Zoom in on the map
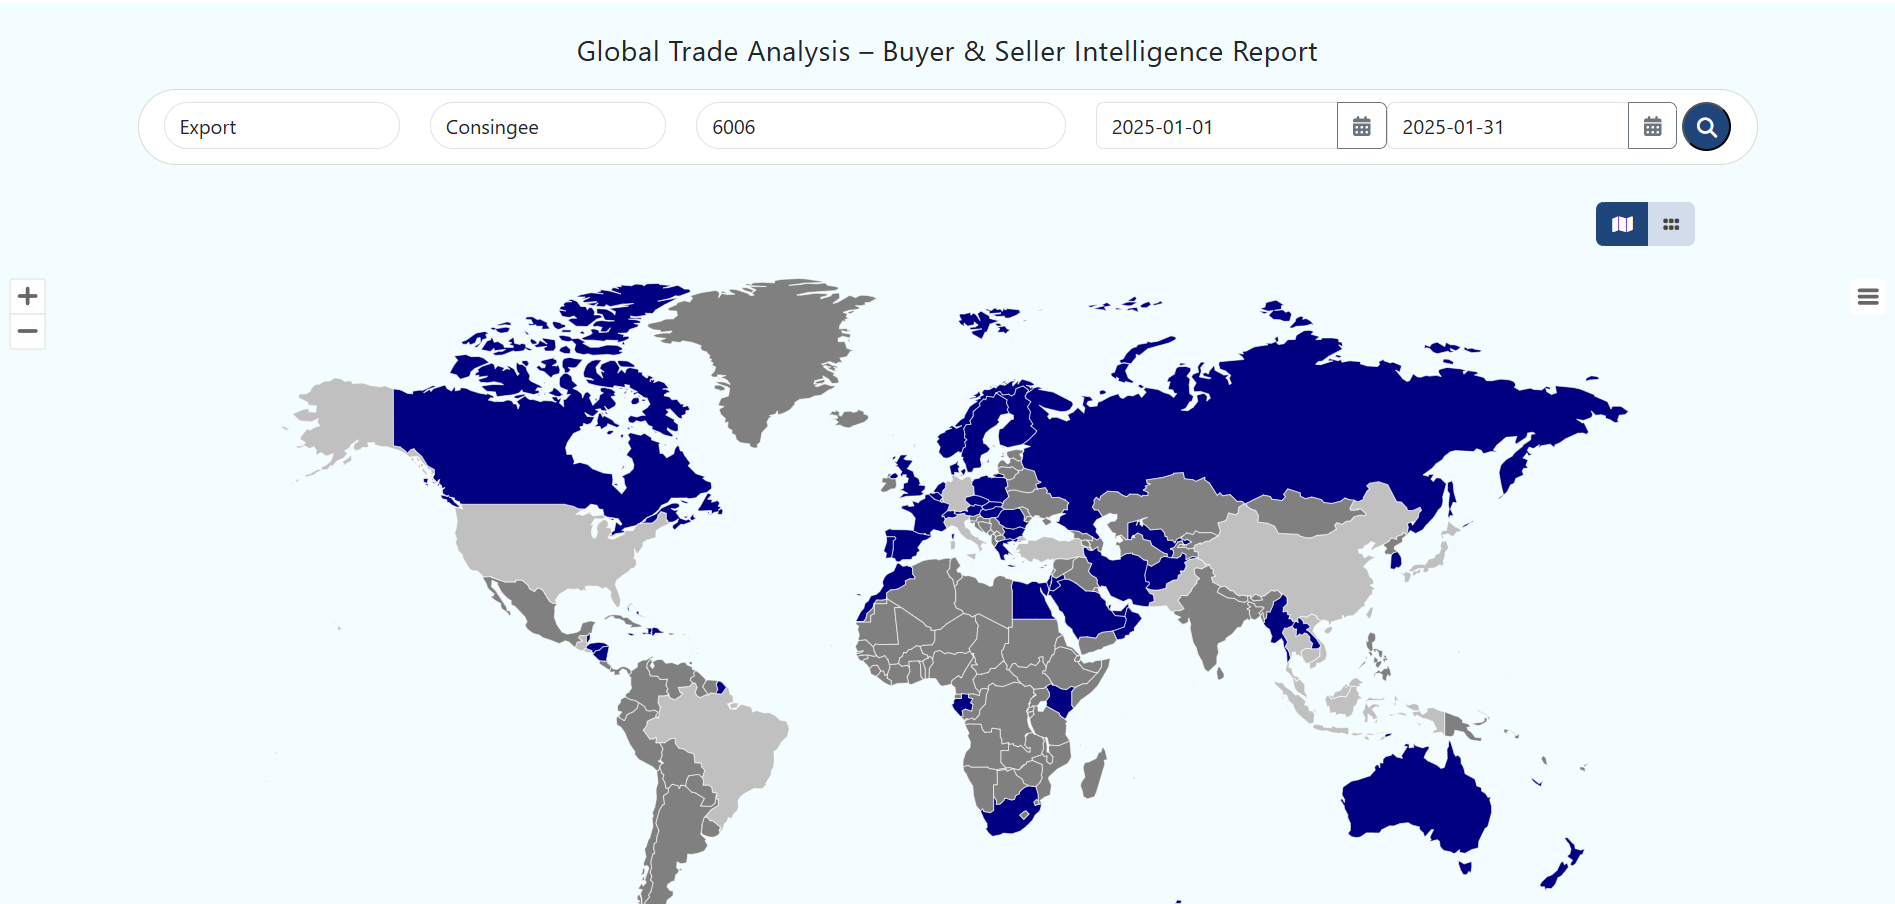This screenshot has height=904, width=1895. (28, 296)
